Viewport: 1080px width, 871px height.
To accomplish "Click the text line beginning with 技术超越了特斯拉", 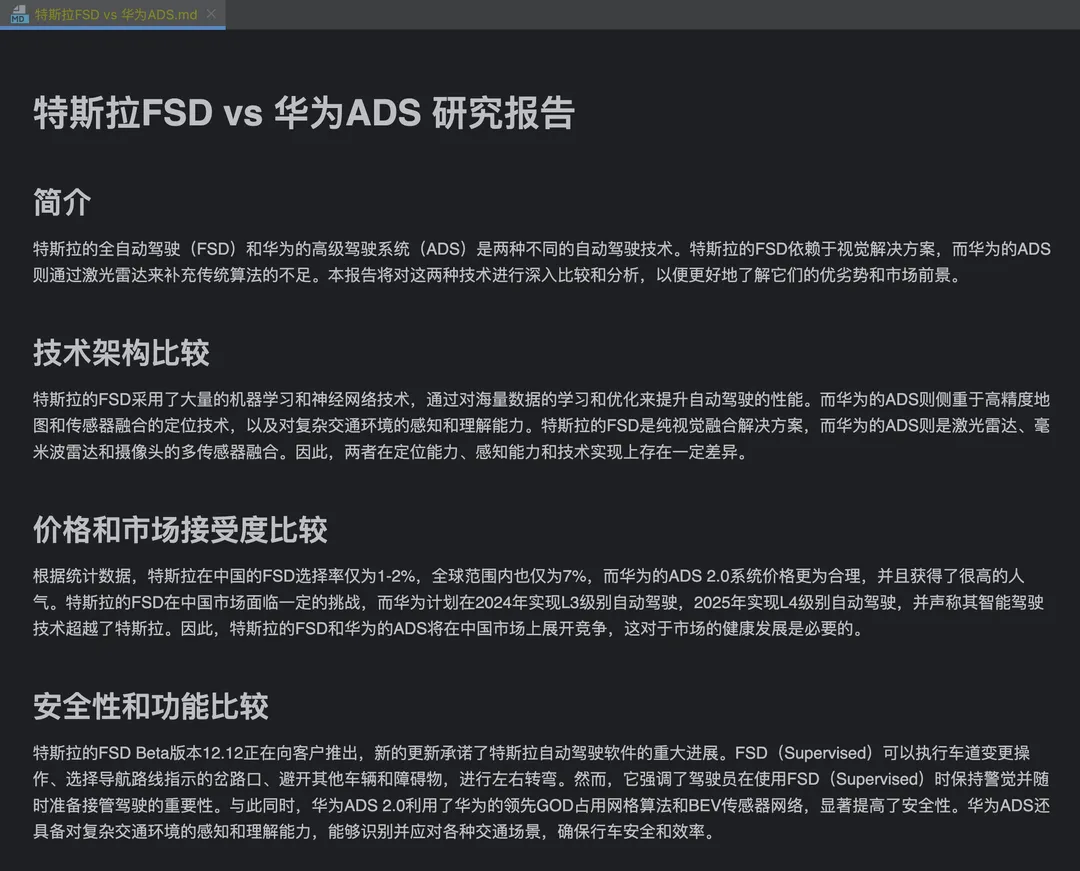I will 449,629.
